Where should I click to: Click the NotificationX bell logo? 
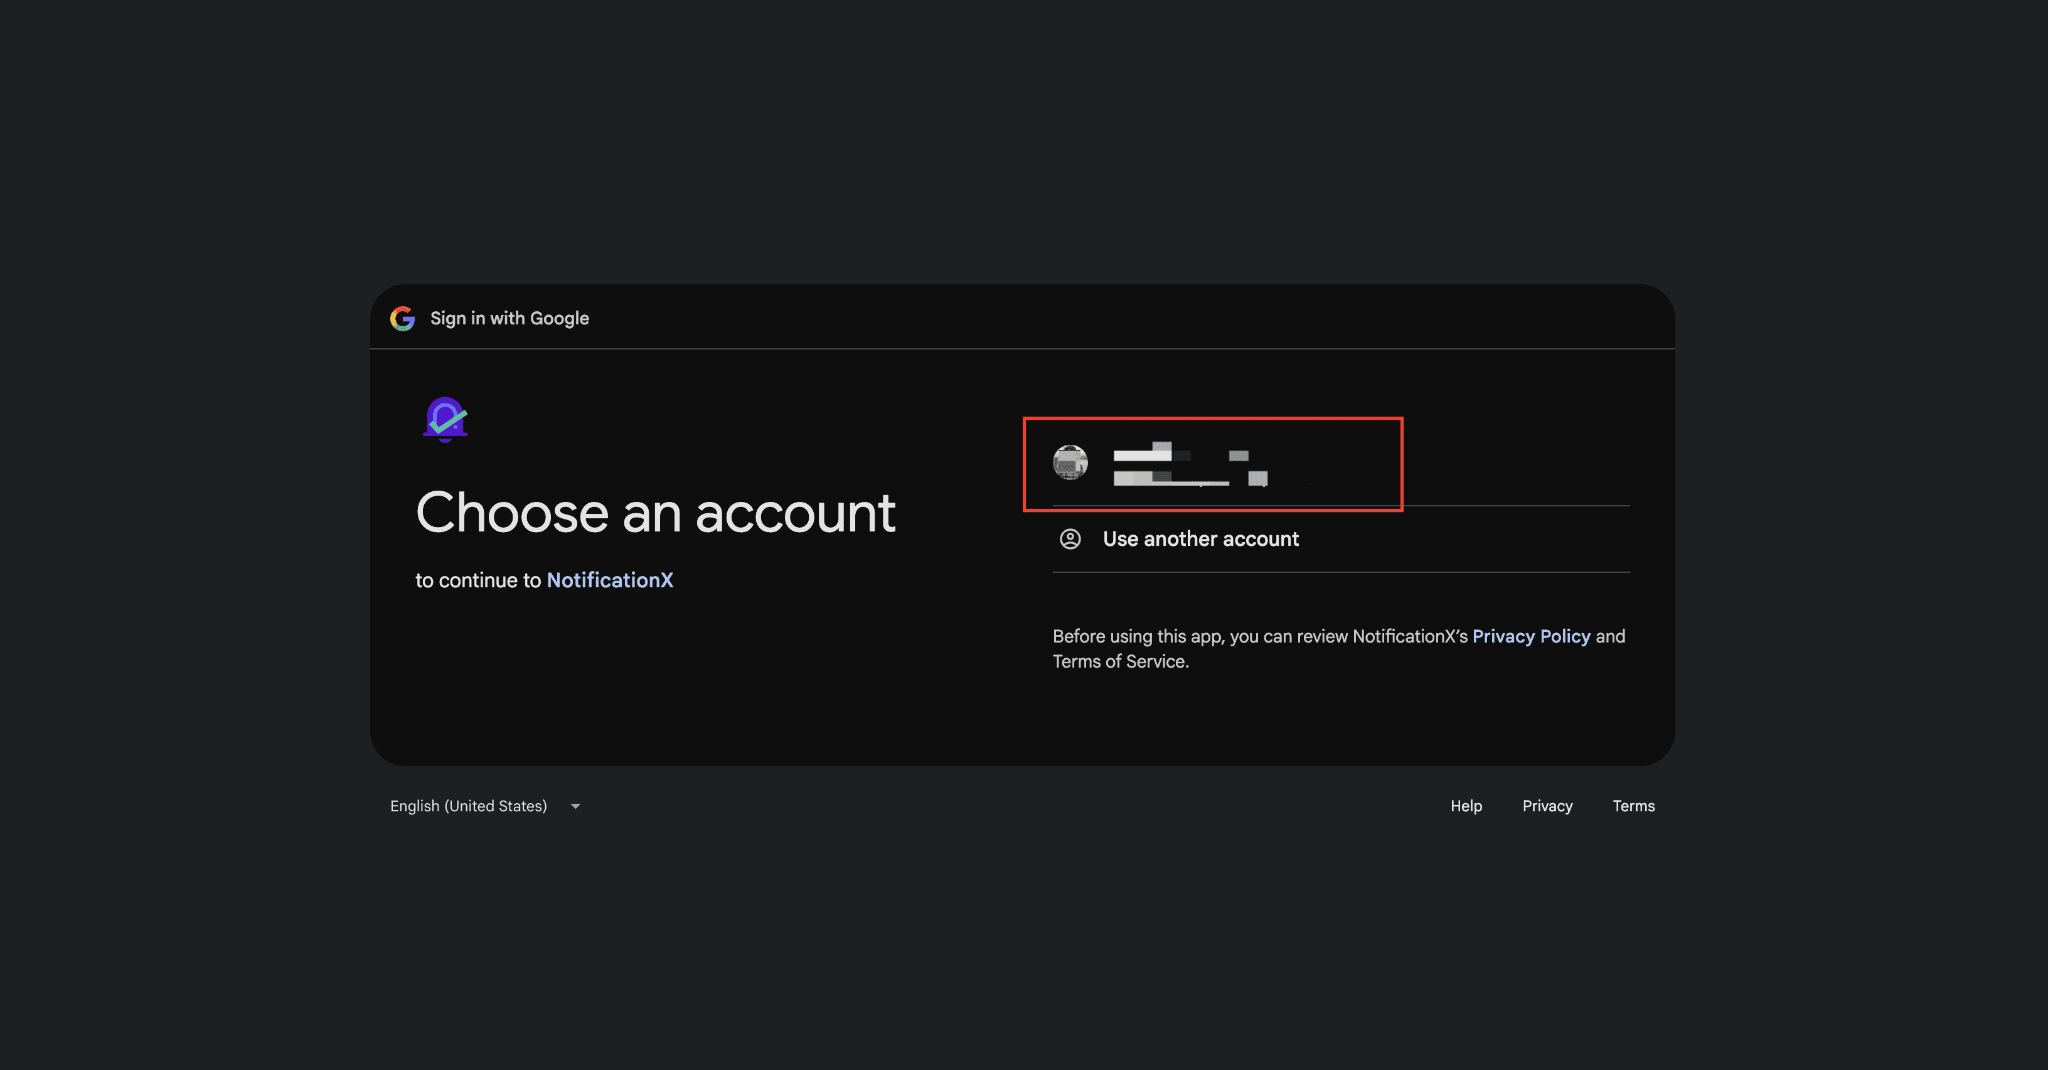[446, 419]
